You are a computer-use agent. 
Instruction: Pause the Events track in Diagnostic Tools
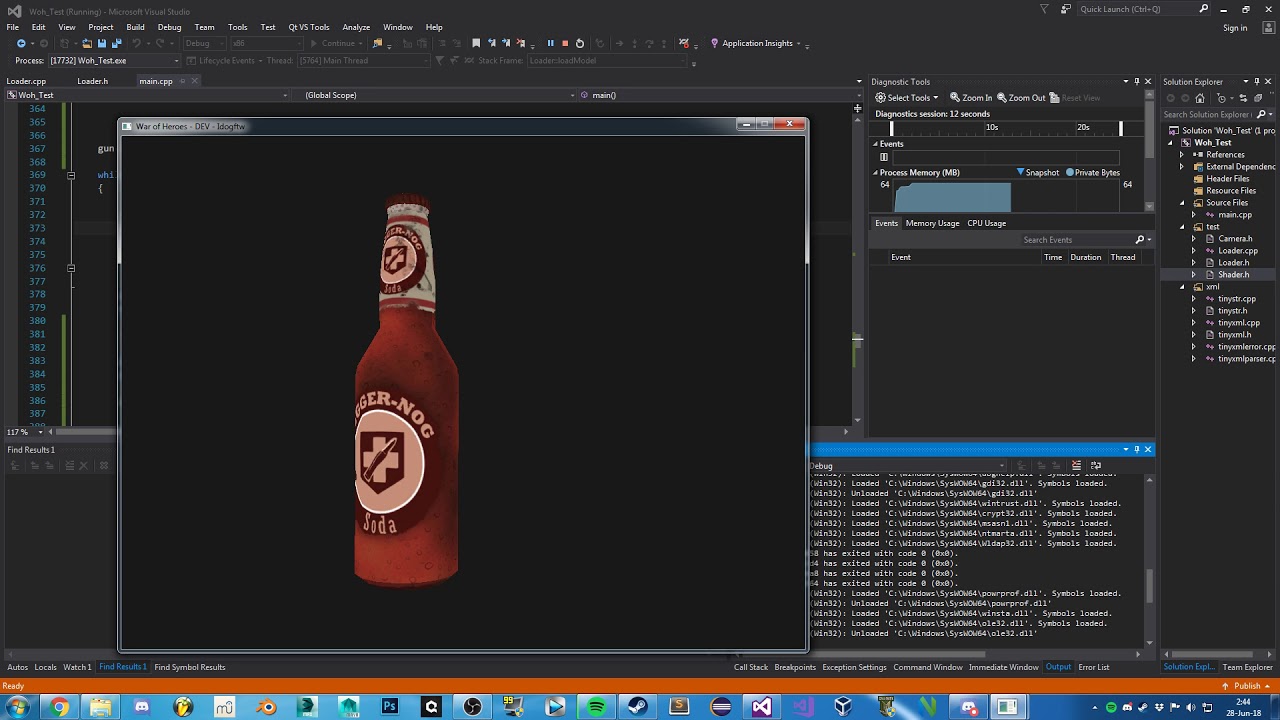coord(884,157)
